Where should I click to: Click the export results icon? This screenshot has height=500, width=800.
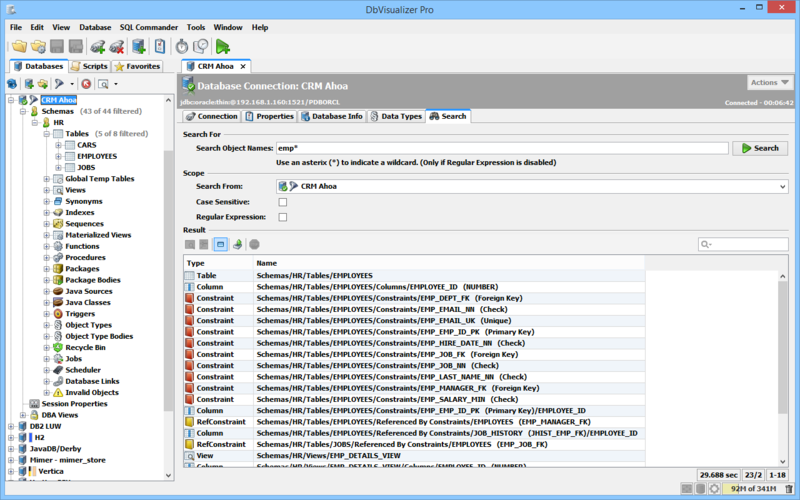pos(237,244)
